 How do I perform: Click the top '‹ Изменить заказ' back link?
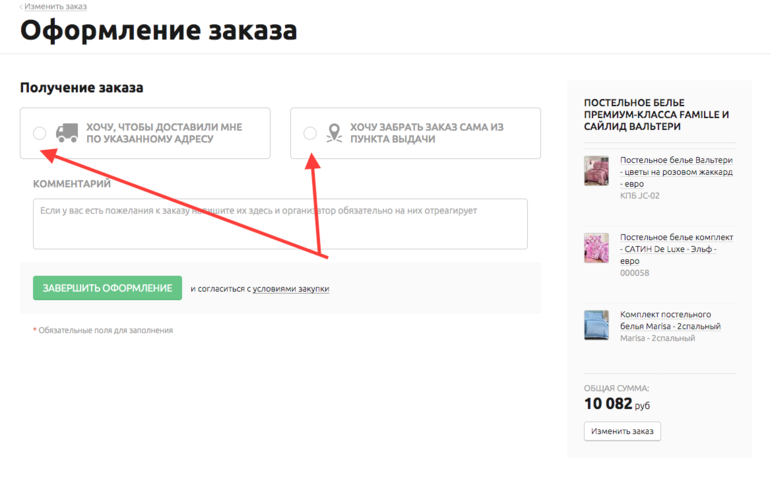(53, 6)
